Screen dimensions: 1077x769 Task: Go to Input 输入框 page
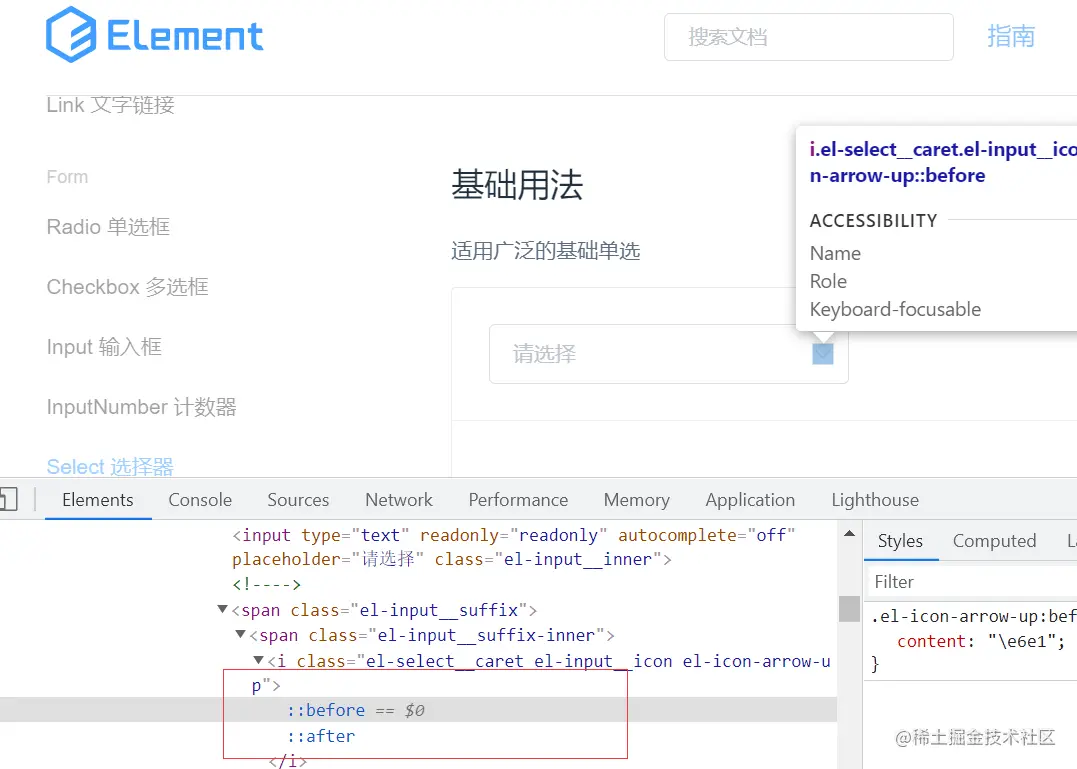point(104,347)
